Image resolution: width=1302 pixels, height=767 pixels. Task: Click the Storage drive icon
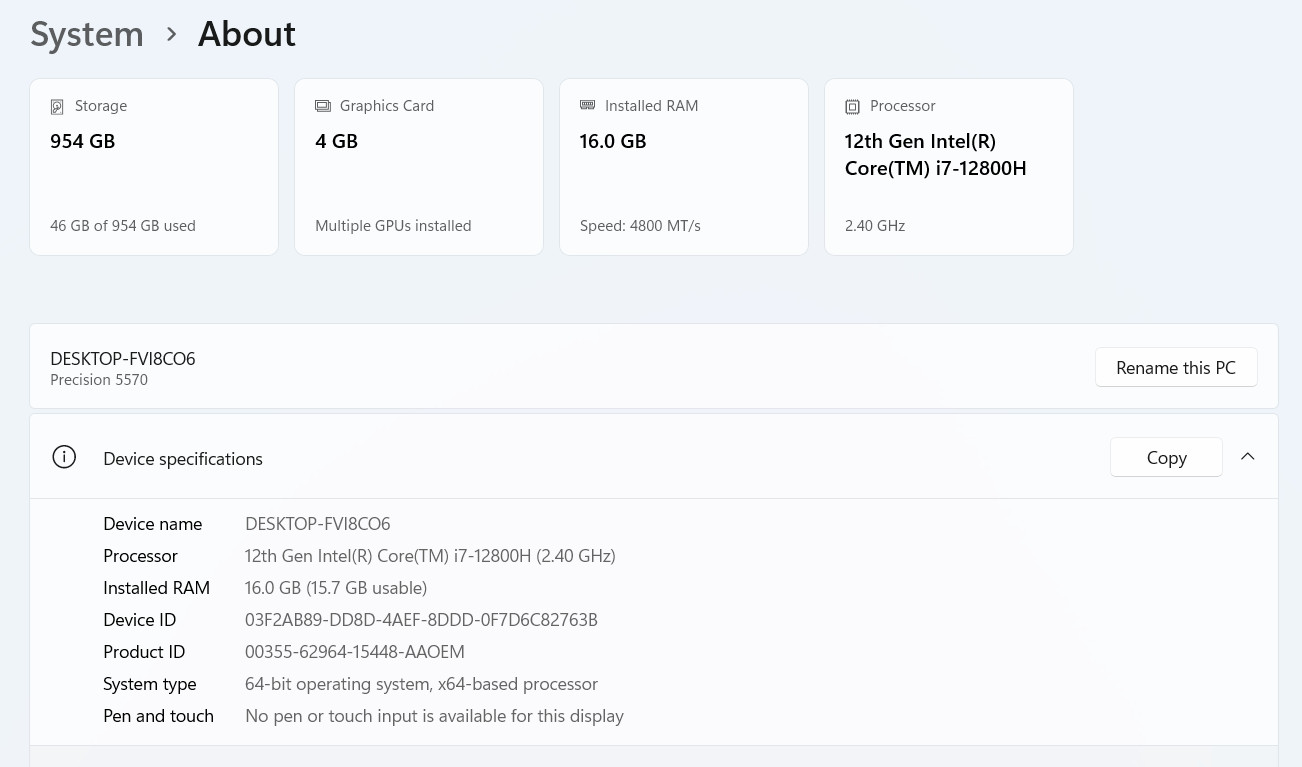pos(57,106)
